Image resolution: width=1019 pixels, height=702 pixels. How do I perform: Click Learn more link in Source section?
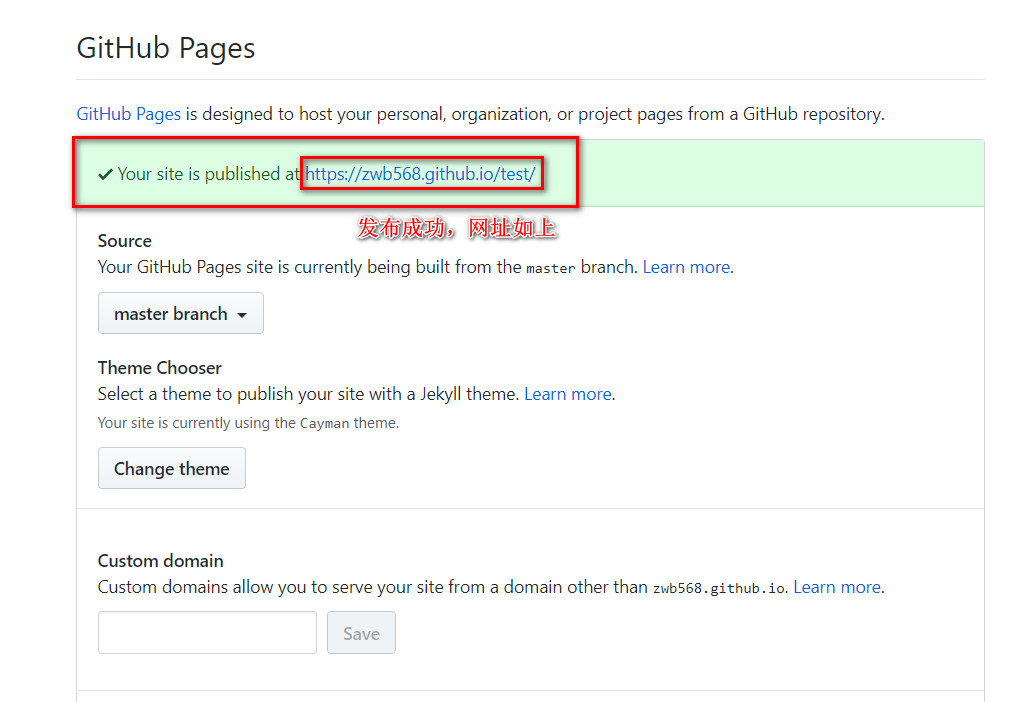click(x=686, y=267)
